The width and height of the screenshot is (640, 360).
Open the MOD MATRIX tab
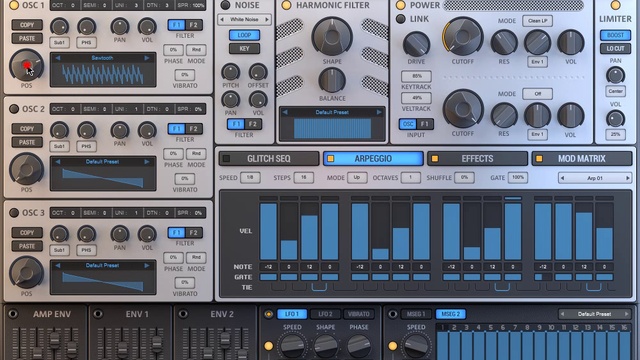[x=582, y=158]
